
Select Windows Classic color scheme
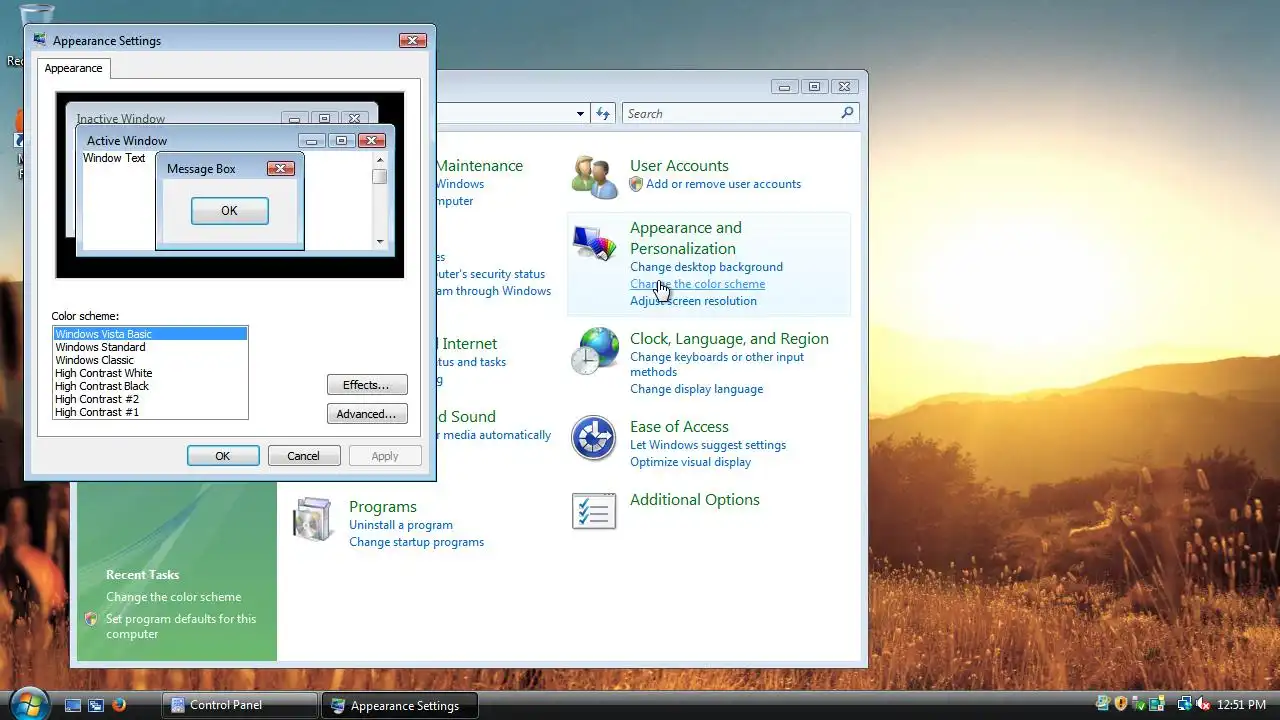point(150,360)
